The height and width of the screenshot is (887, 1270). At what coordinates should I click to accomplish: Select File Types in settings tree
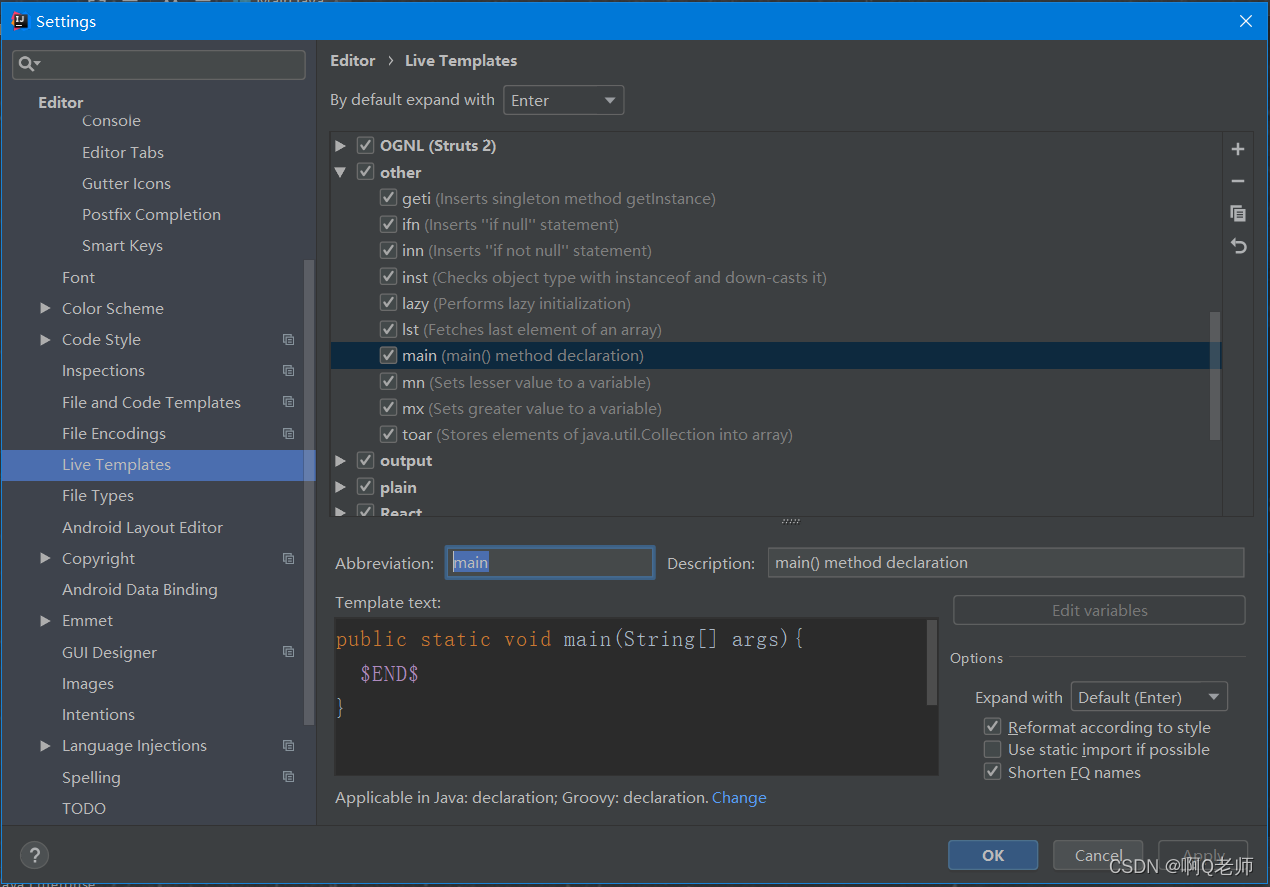click(x=98, y=496)
